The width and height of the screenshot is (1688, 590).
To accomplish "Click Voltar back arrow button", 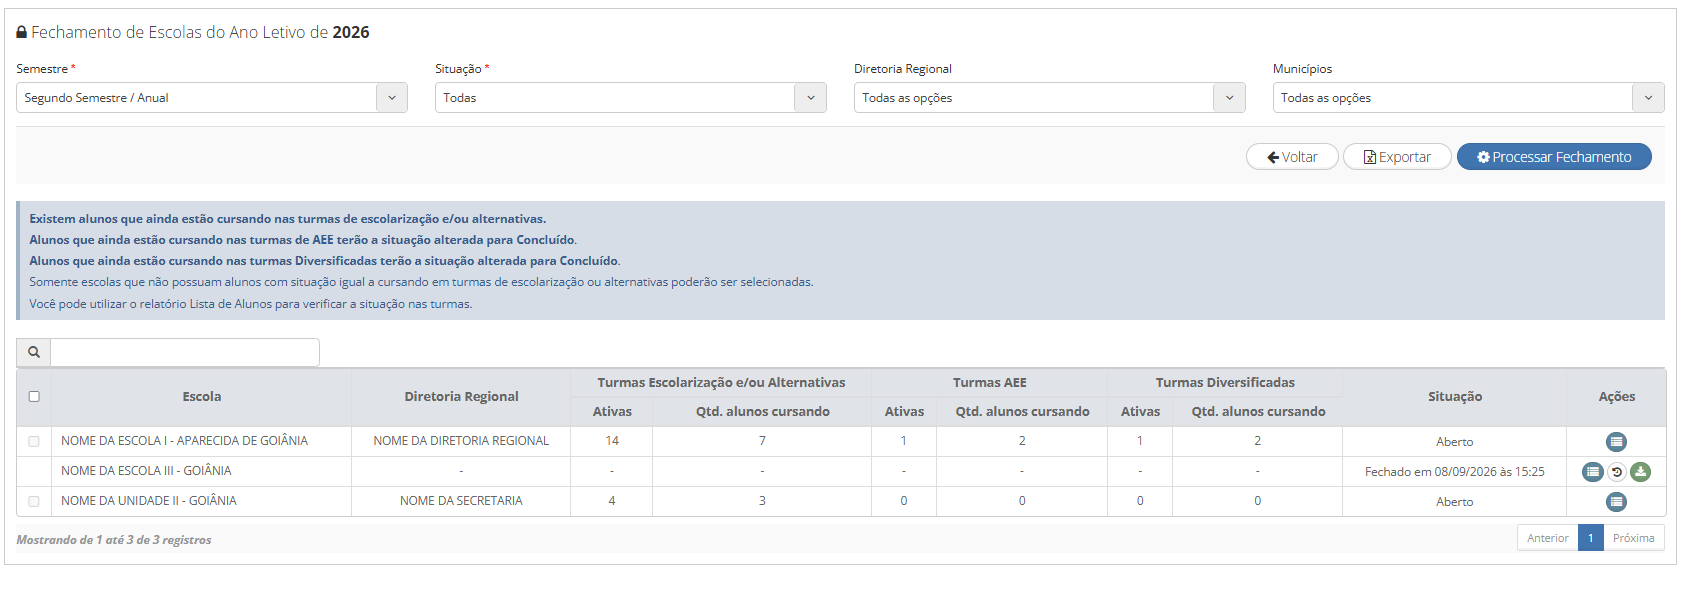I will click(x=1292, y=157).
